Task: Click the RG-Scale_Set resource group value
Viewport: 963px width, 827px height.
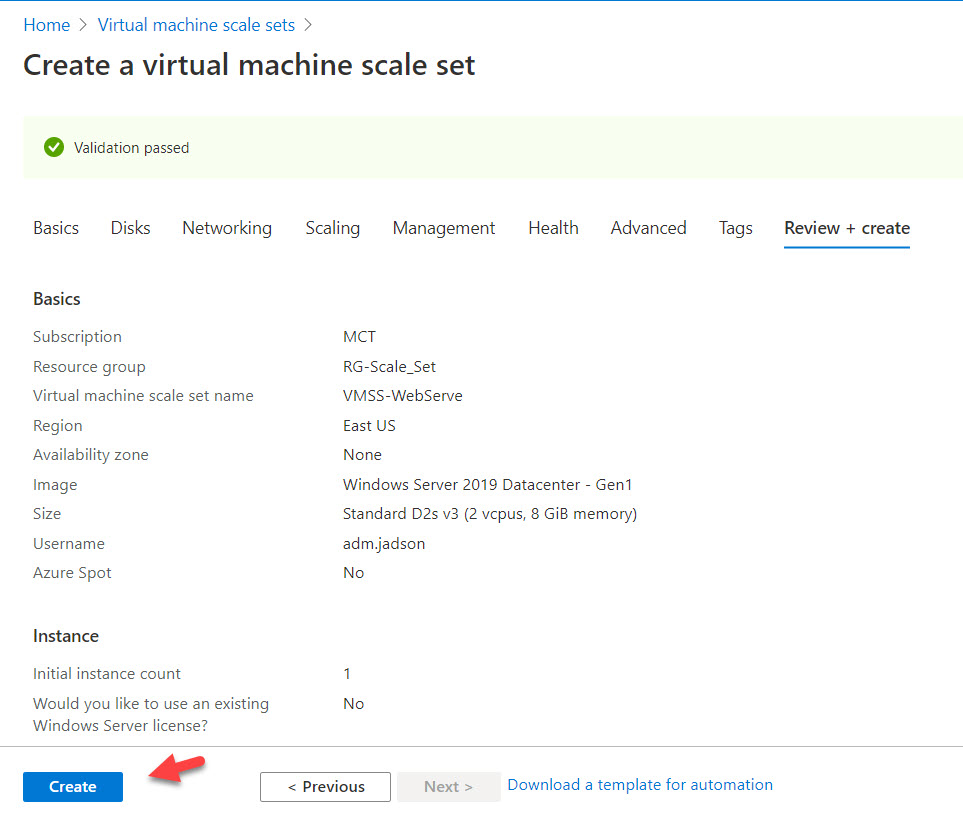Action: [389, 367]
